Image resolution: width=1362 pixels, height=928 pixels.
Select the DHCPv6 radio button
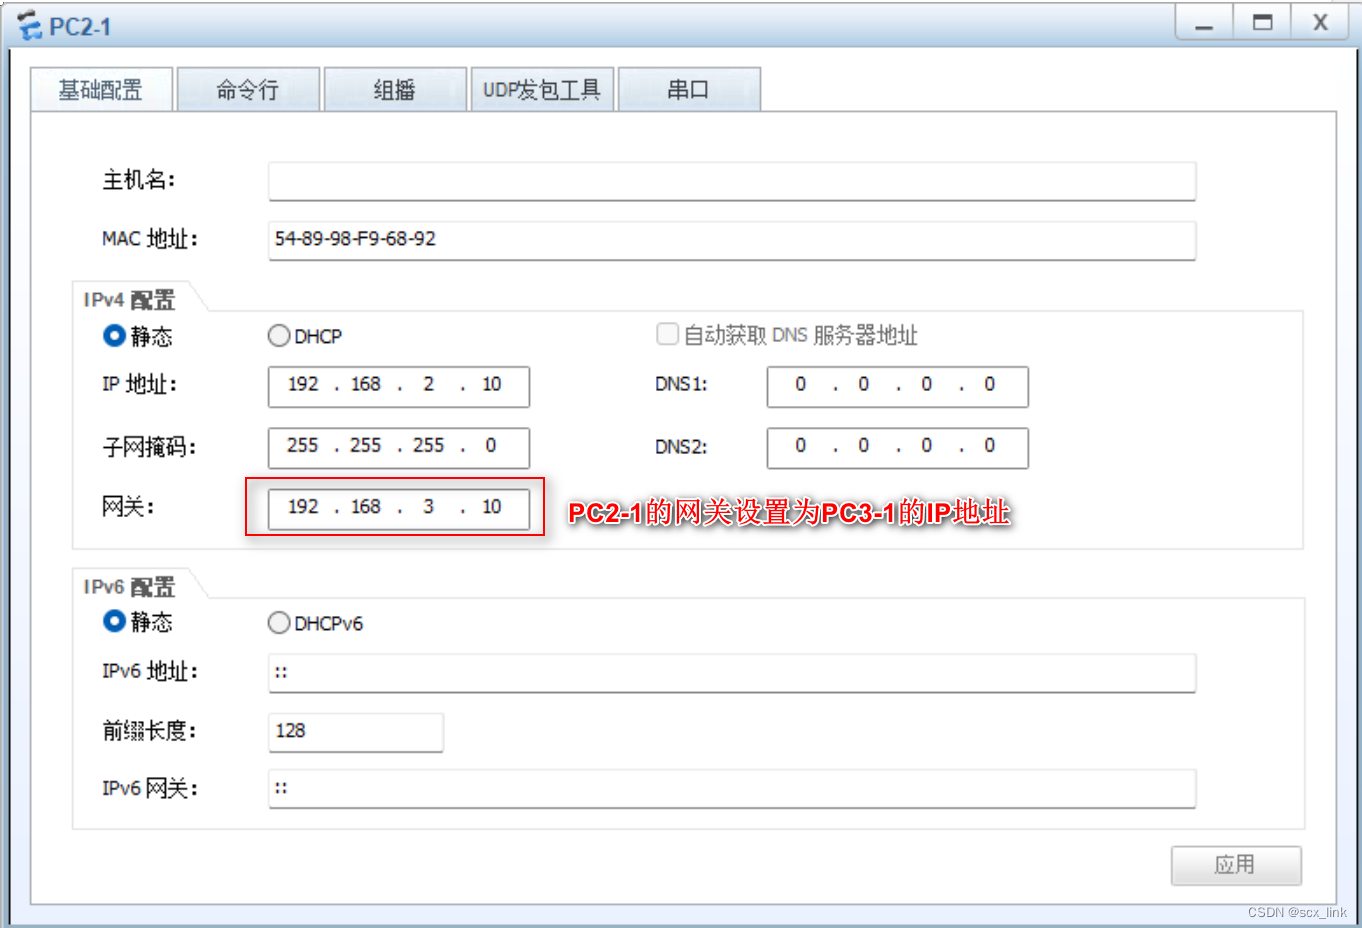click(279, 623)
